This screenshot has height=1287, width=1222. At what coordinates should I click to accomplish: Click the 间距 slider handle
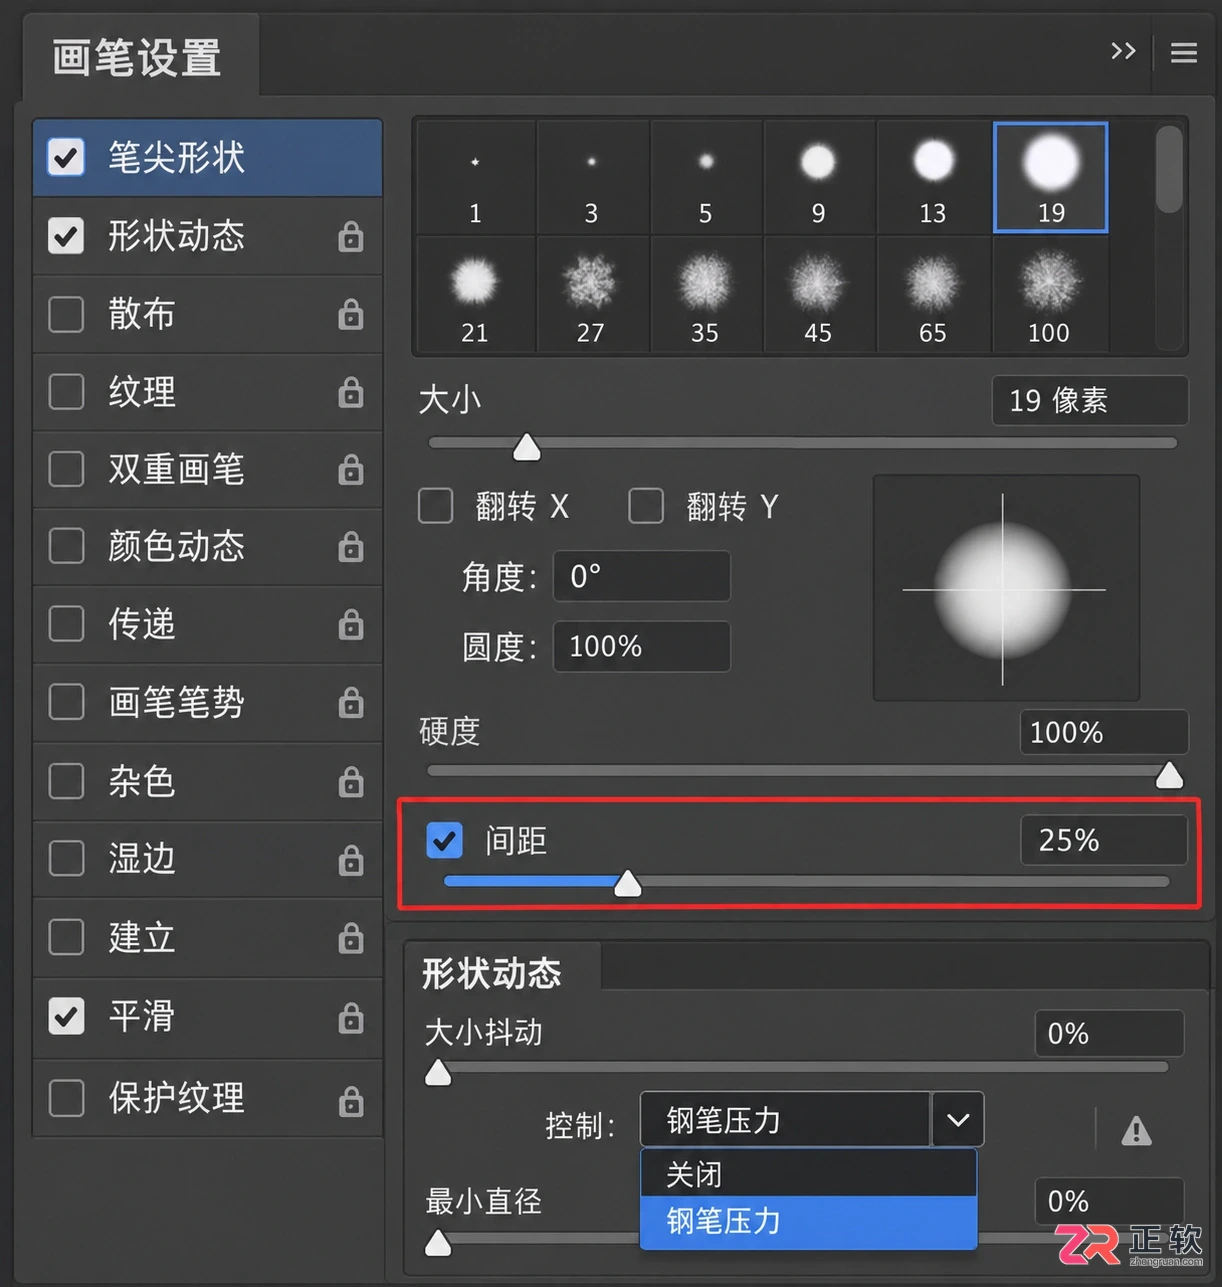pyautogui.click(x=627, y=883)
